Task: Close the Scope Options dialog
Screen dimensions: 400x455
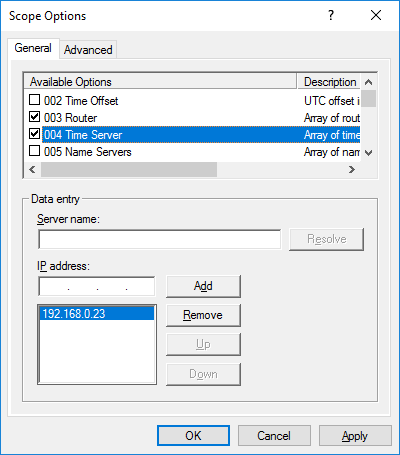Action: click(x=376, y=15)
